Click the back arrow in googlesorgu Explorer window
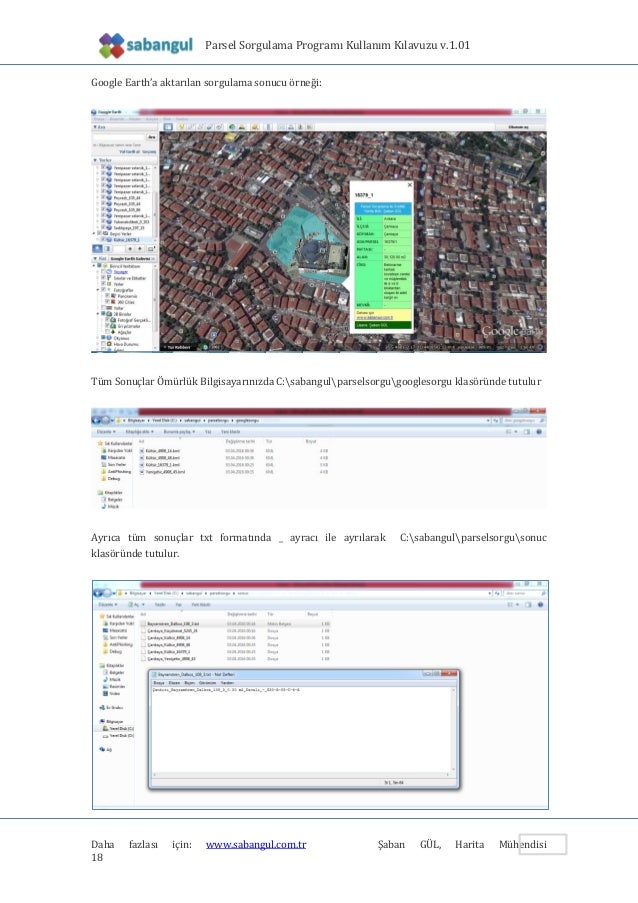Screen dimensions: 638x903 [96, 420]
